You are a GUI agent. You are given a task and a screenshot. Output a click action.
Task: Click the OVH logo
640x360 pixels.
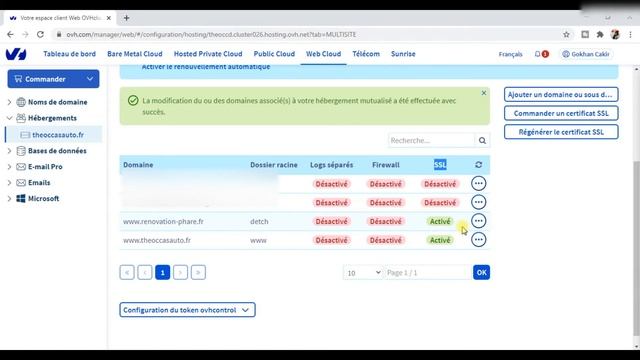click(16, 54)
